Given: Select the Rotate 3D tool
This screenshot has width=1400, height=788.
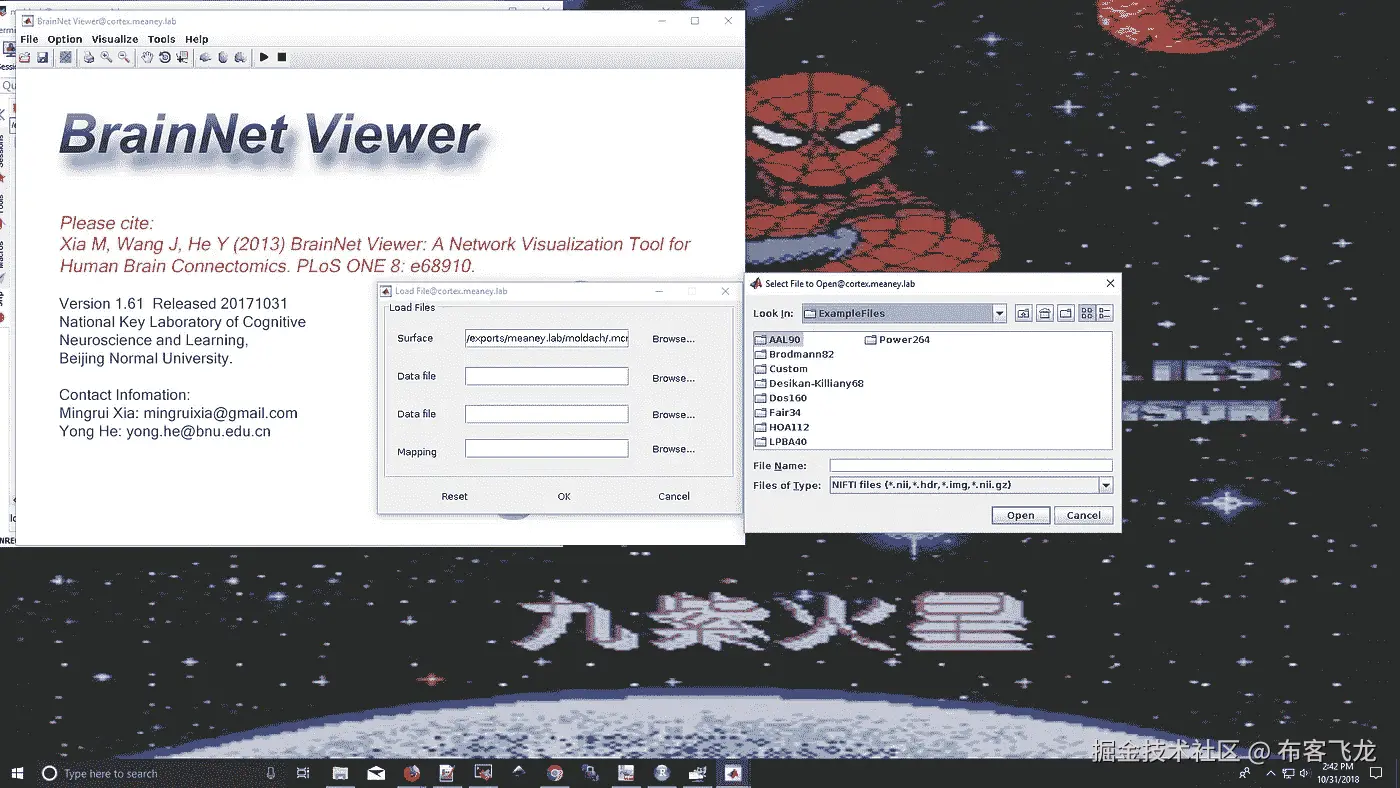Looking at the screenshot, I should coord(165,58).
